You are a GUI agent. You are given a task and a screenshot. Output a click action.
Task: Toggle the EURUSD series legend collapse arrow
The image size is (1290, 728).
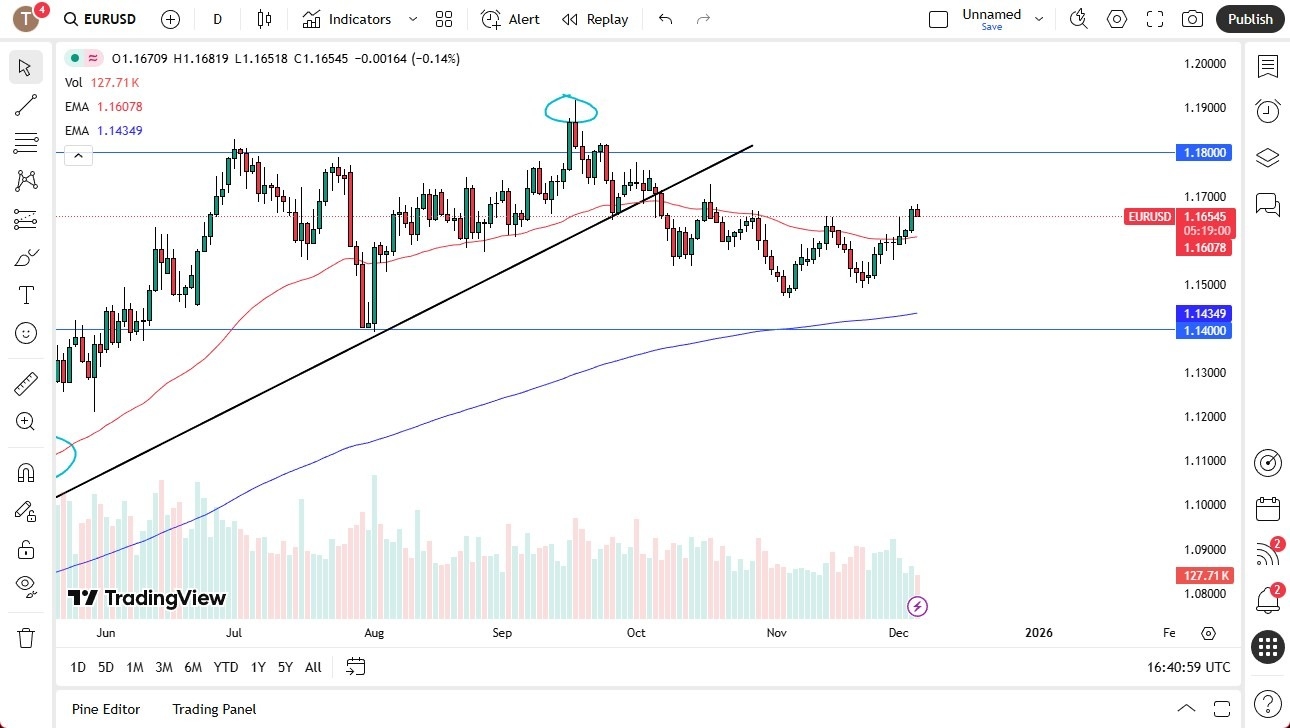[x=78, y=155]
